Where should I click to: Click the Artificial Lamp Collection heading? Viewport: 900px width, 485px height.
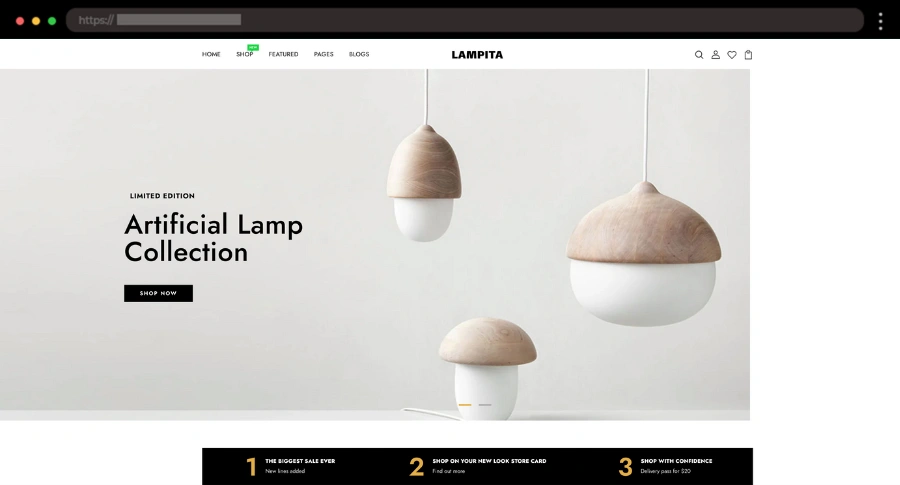[x=214, y=238]
